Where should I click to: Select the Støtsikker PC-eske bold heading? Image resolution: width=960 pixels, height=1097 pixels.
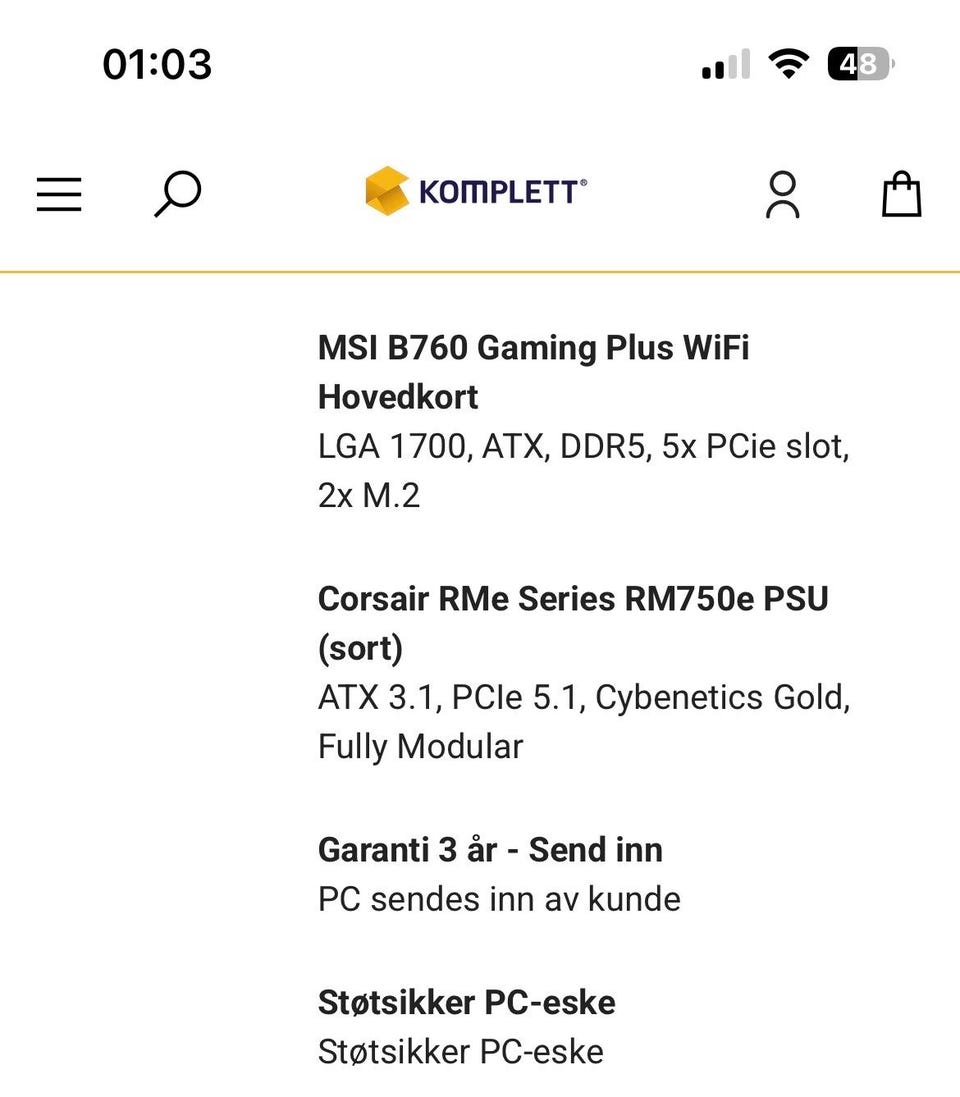pyautogui.click(x=467, y=1003)
